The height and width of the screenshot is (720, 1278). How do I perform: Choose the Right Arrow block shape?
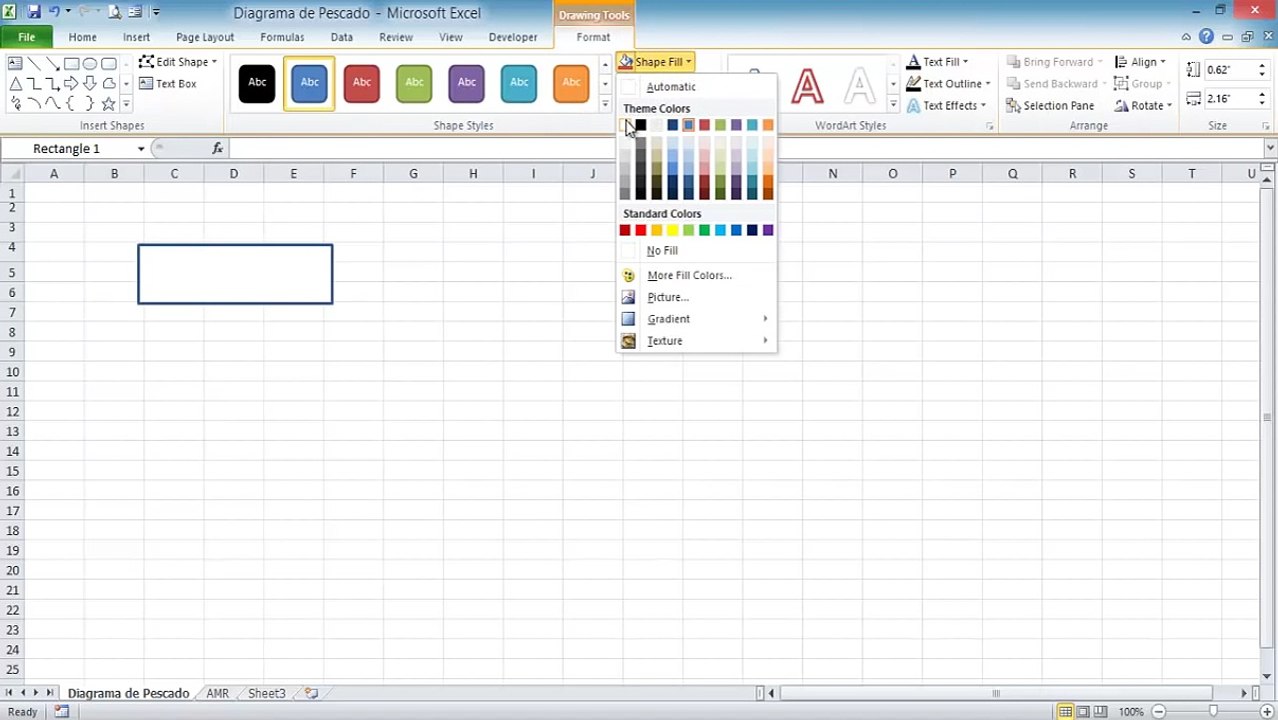pyautogui.click(x=71, y=84)
